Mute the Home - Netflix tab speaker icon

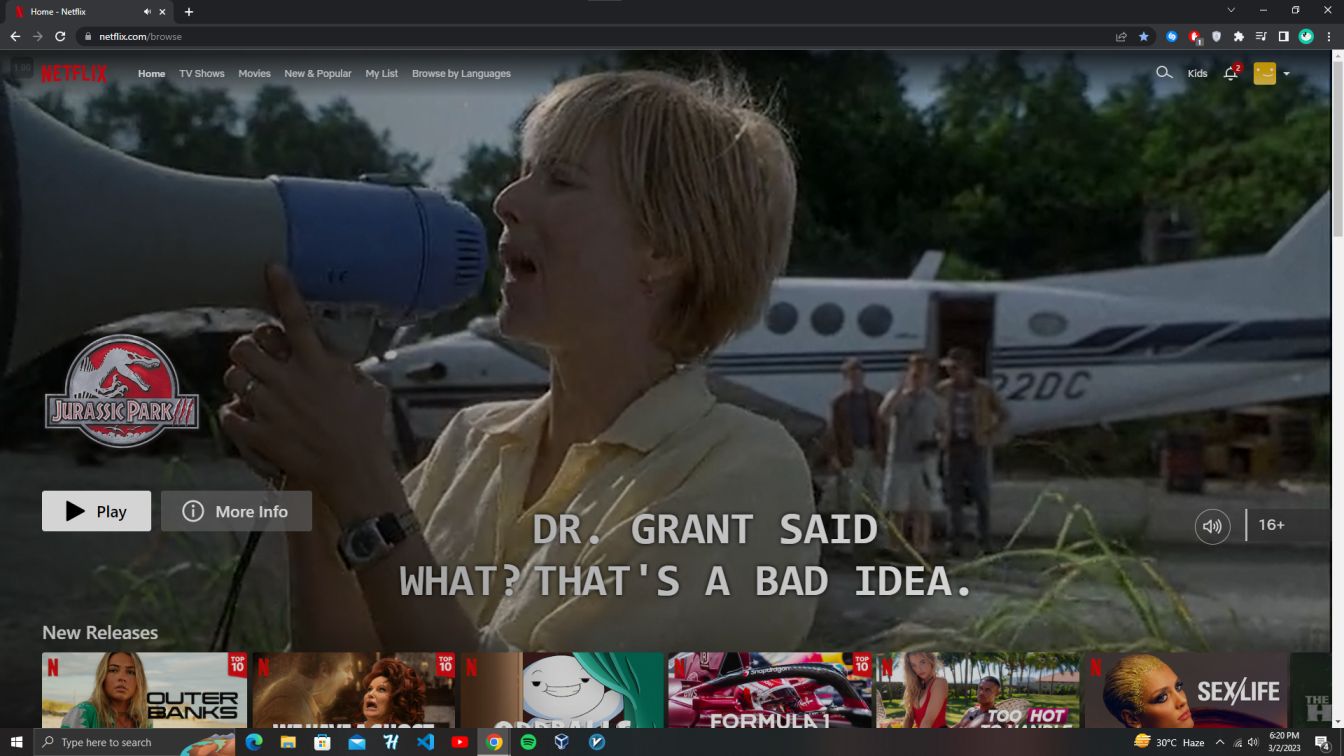click(x=147, y=12)
